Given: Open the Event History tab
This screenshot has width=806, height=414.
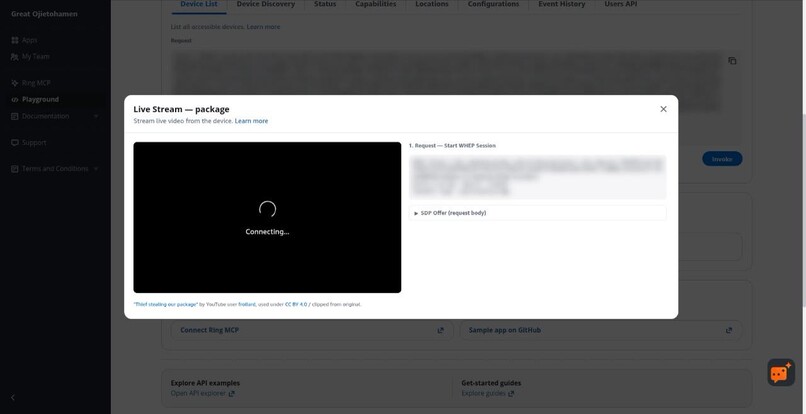Looking at the screenshot, I should coord(562,5).
